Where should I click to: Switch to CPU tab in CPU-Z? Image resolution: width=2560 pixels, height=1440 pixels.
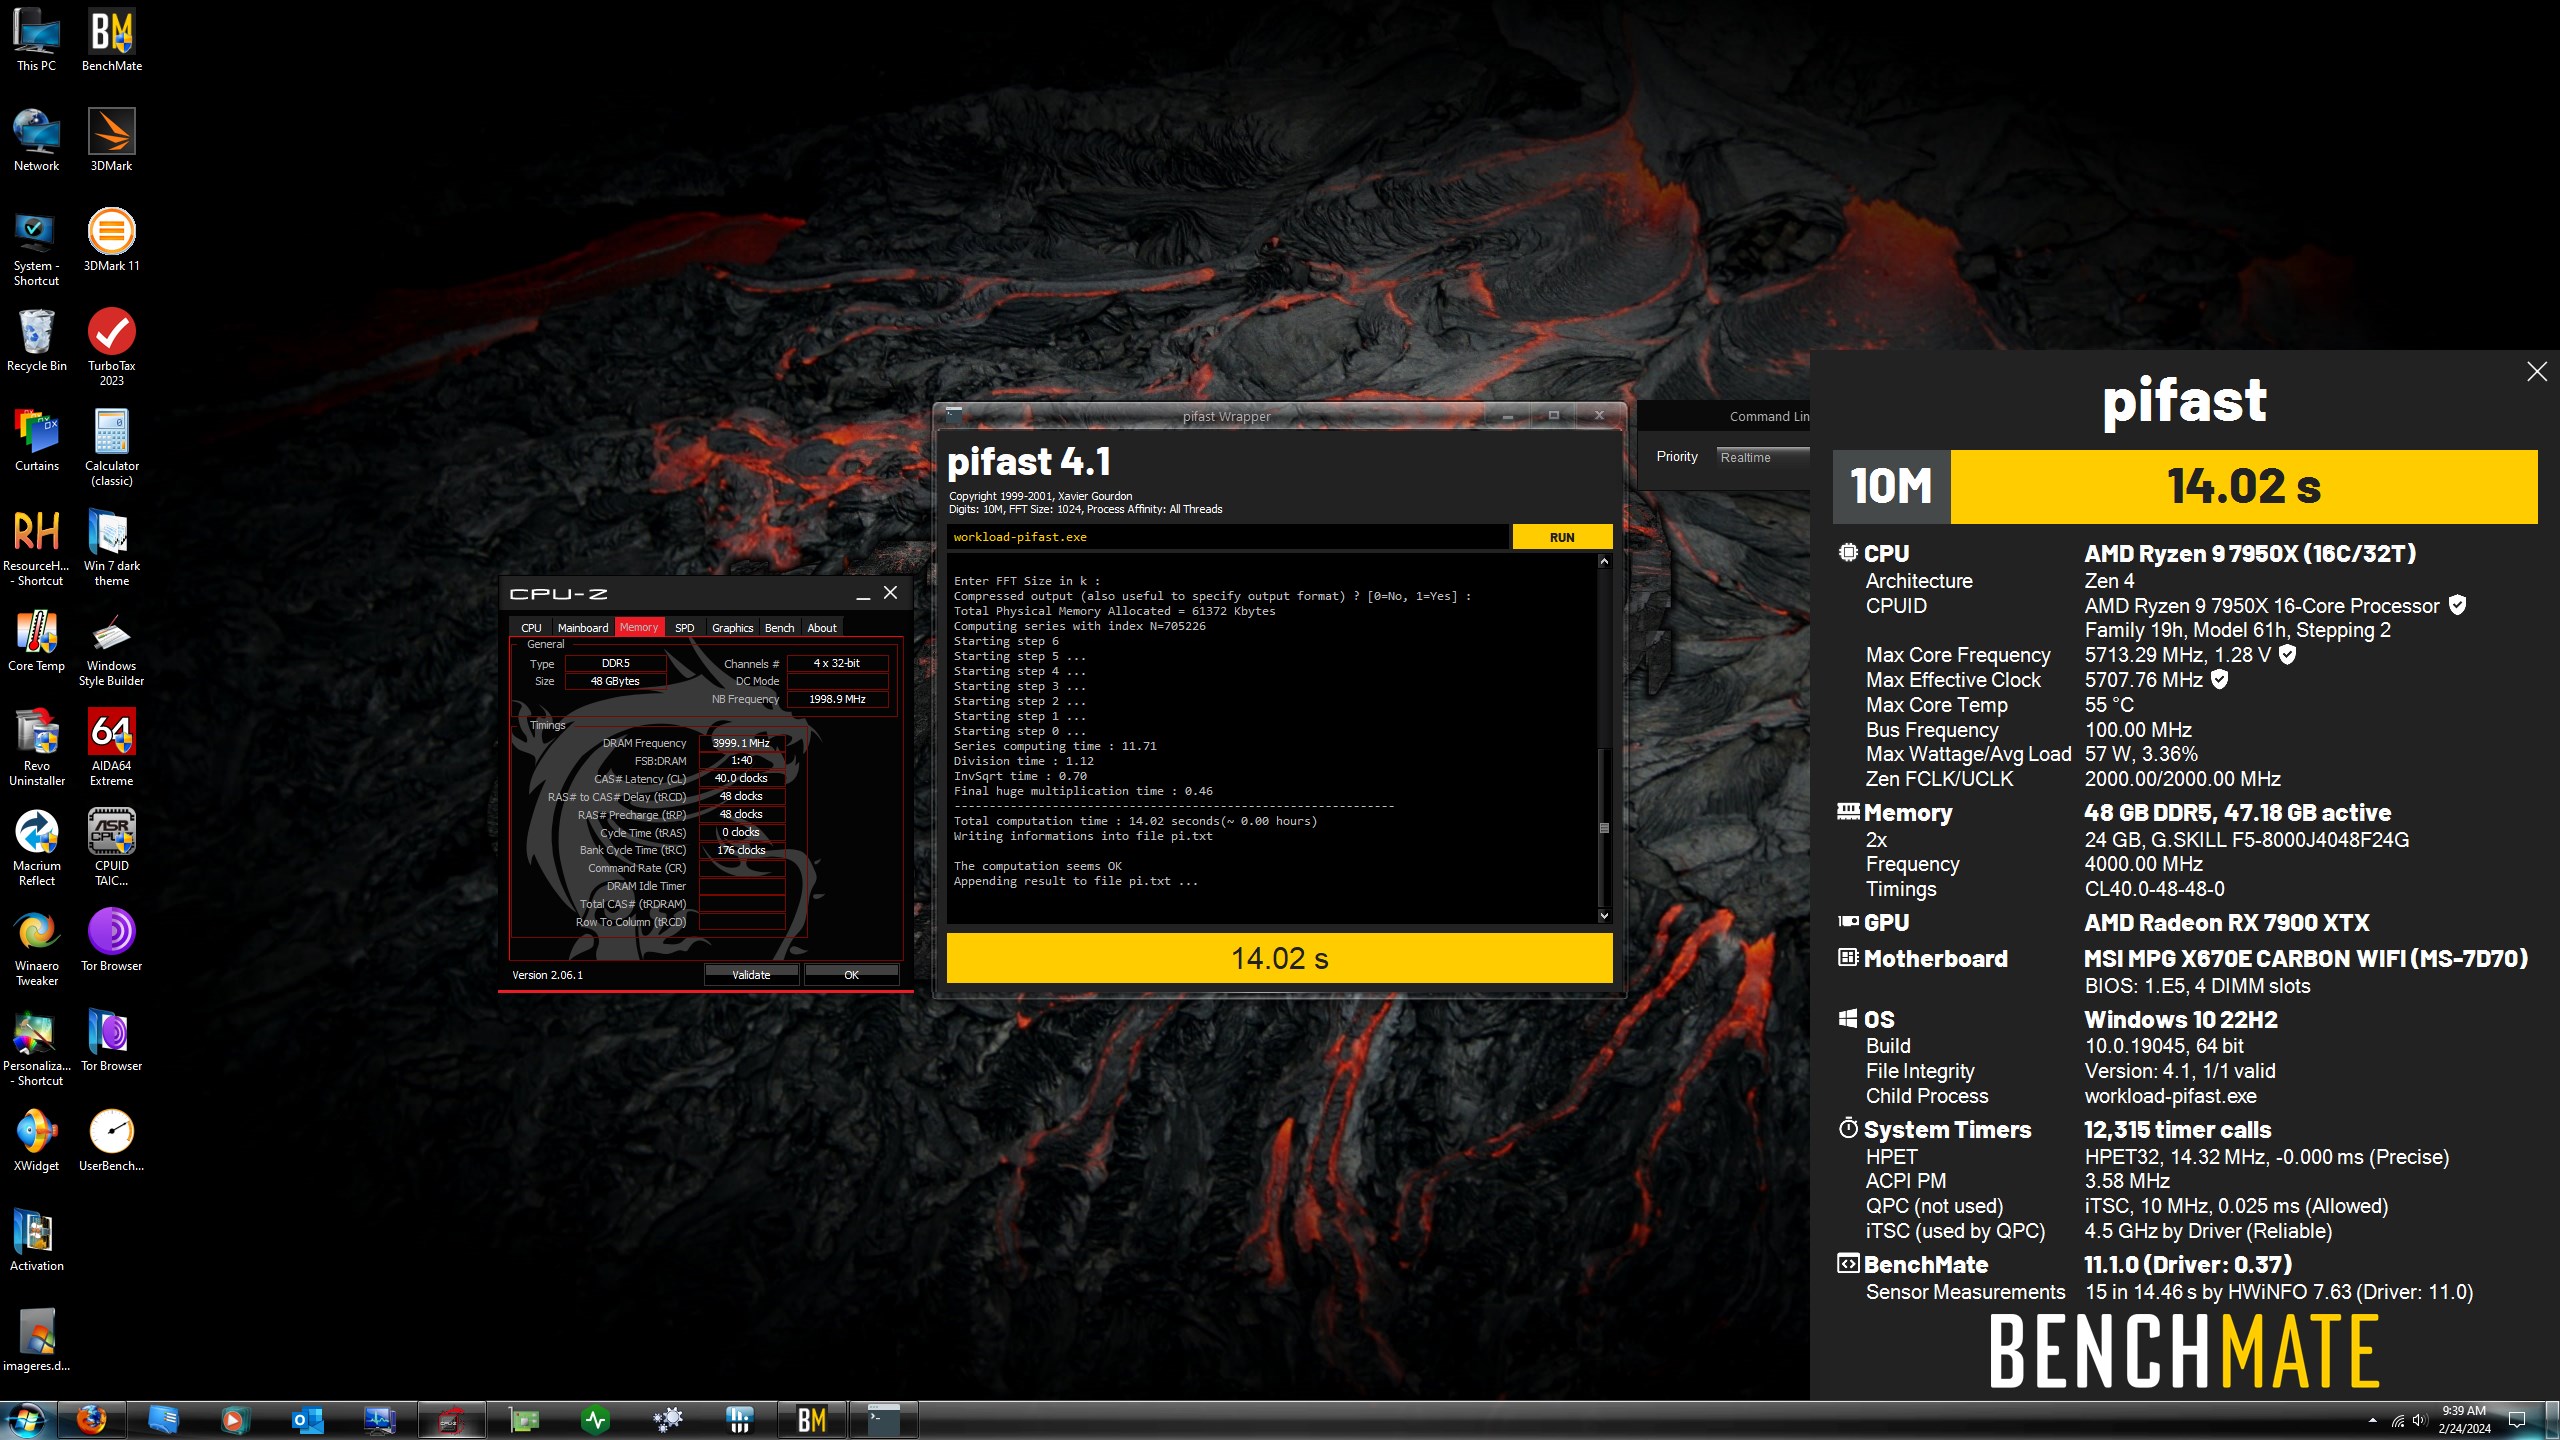(531, 628)
